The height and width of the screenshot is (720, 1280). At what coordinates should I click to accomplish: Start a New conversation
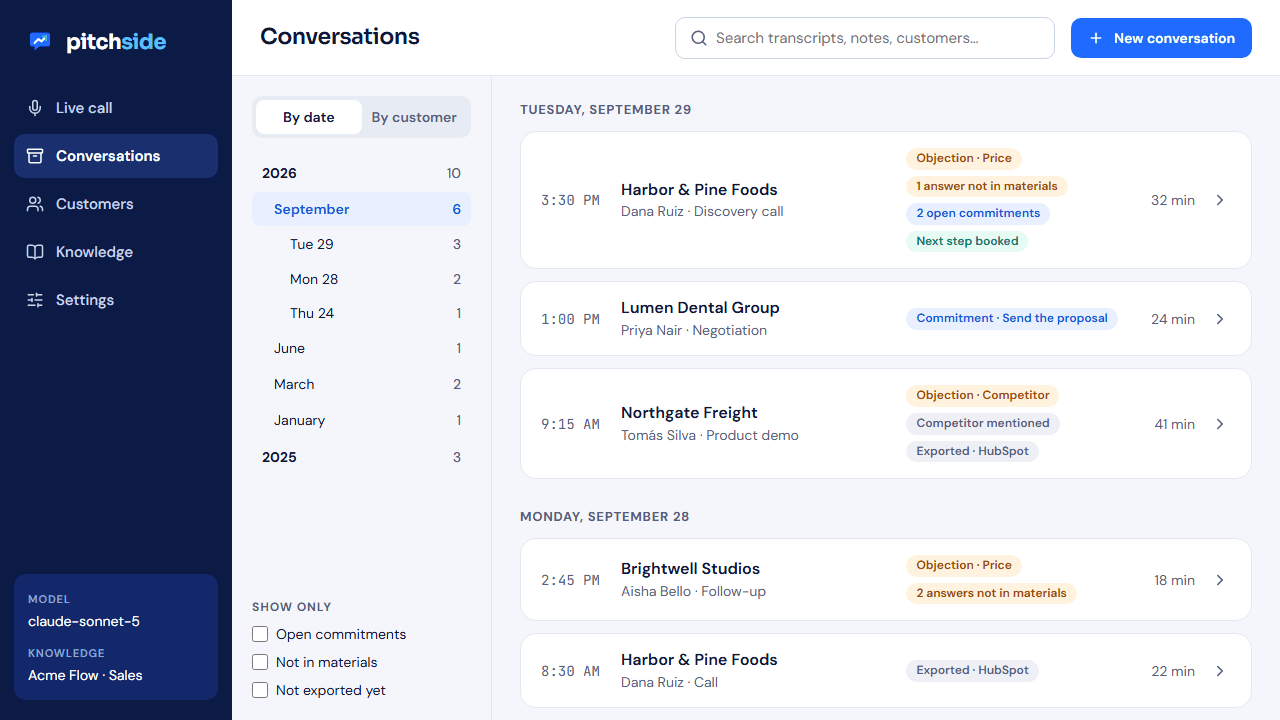point(1161,38)
